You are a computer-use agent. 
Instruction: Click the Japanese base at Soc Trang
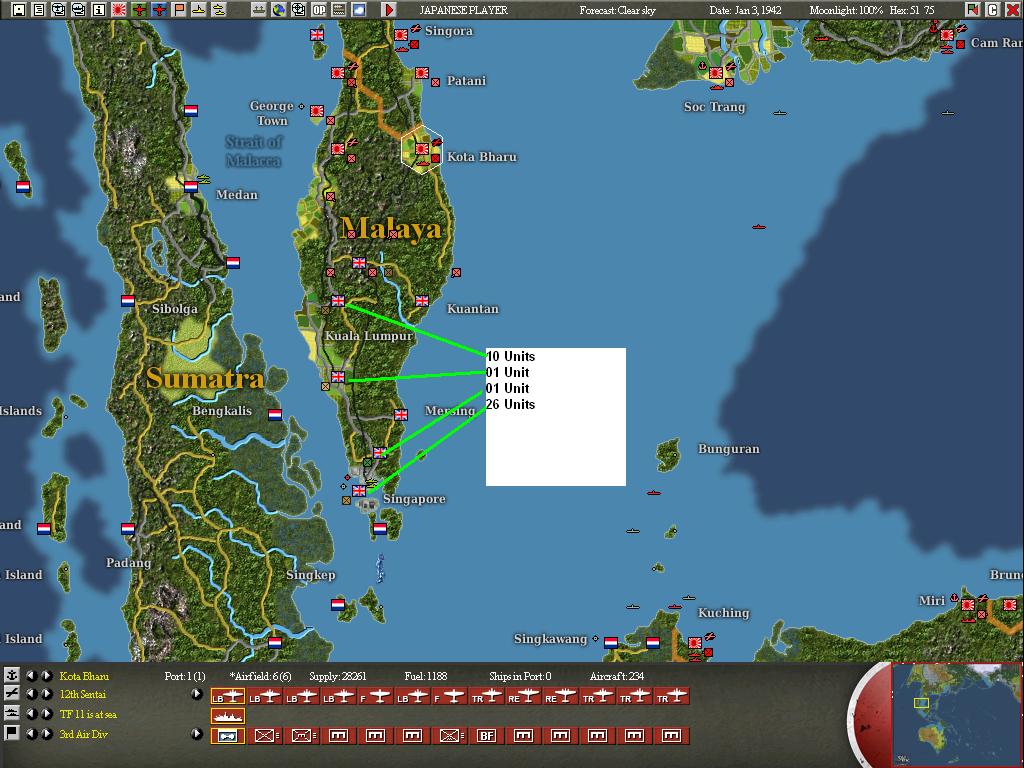(716, 72)
